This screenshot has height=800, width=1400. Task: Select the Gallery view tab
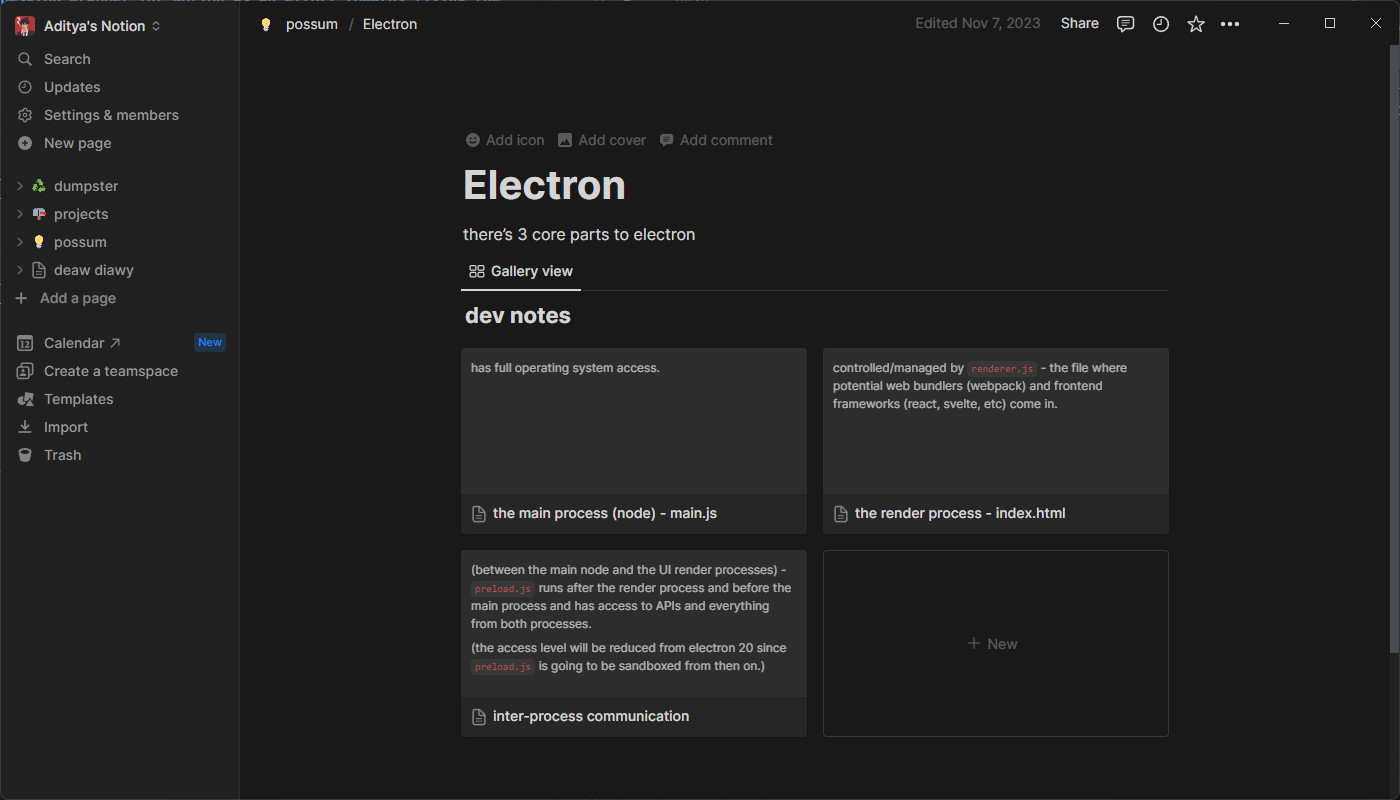(x=521, y=271)
